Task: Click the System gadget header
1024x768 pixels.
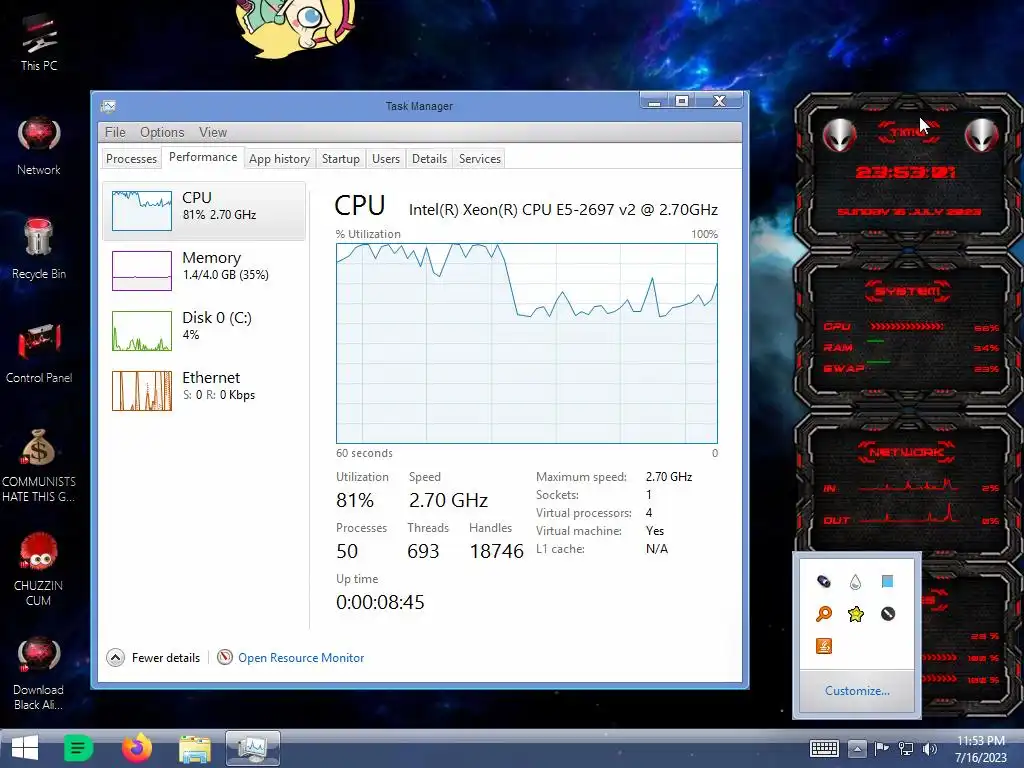Action: click(908, 291)
